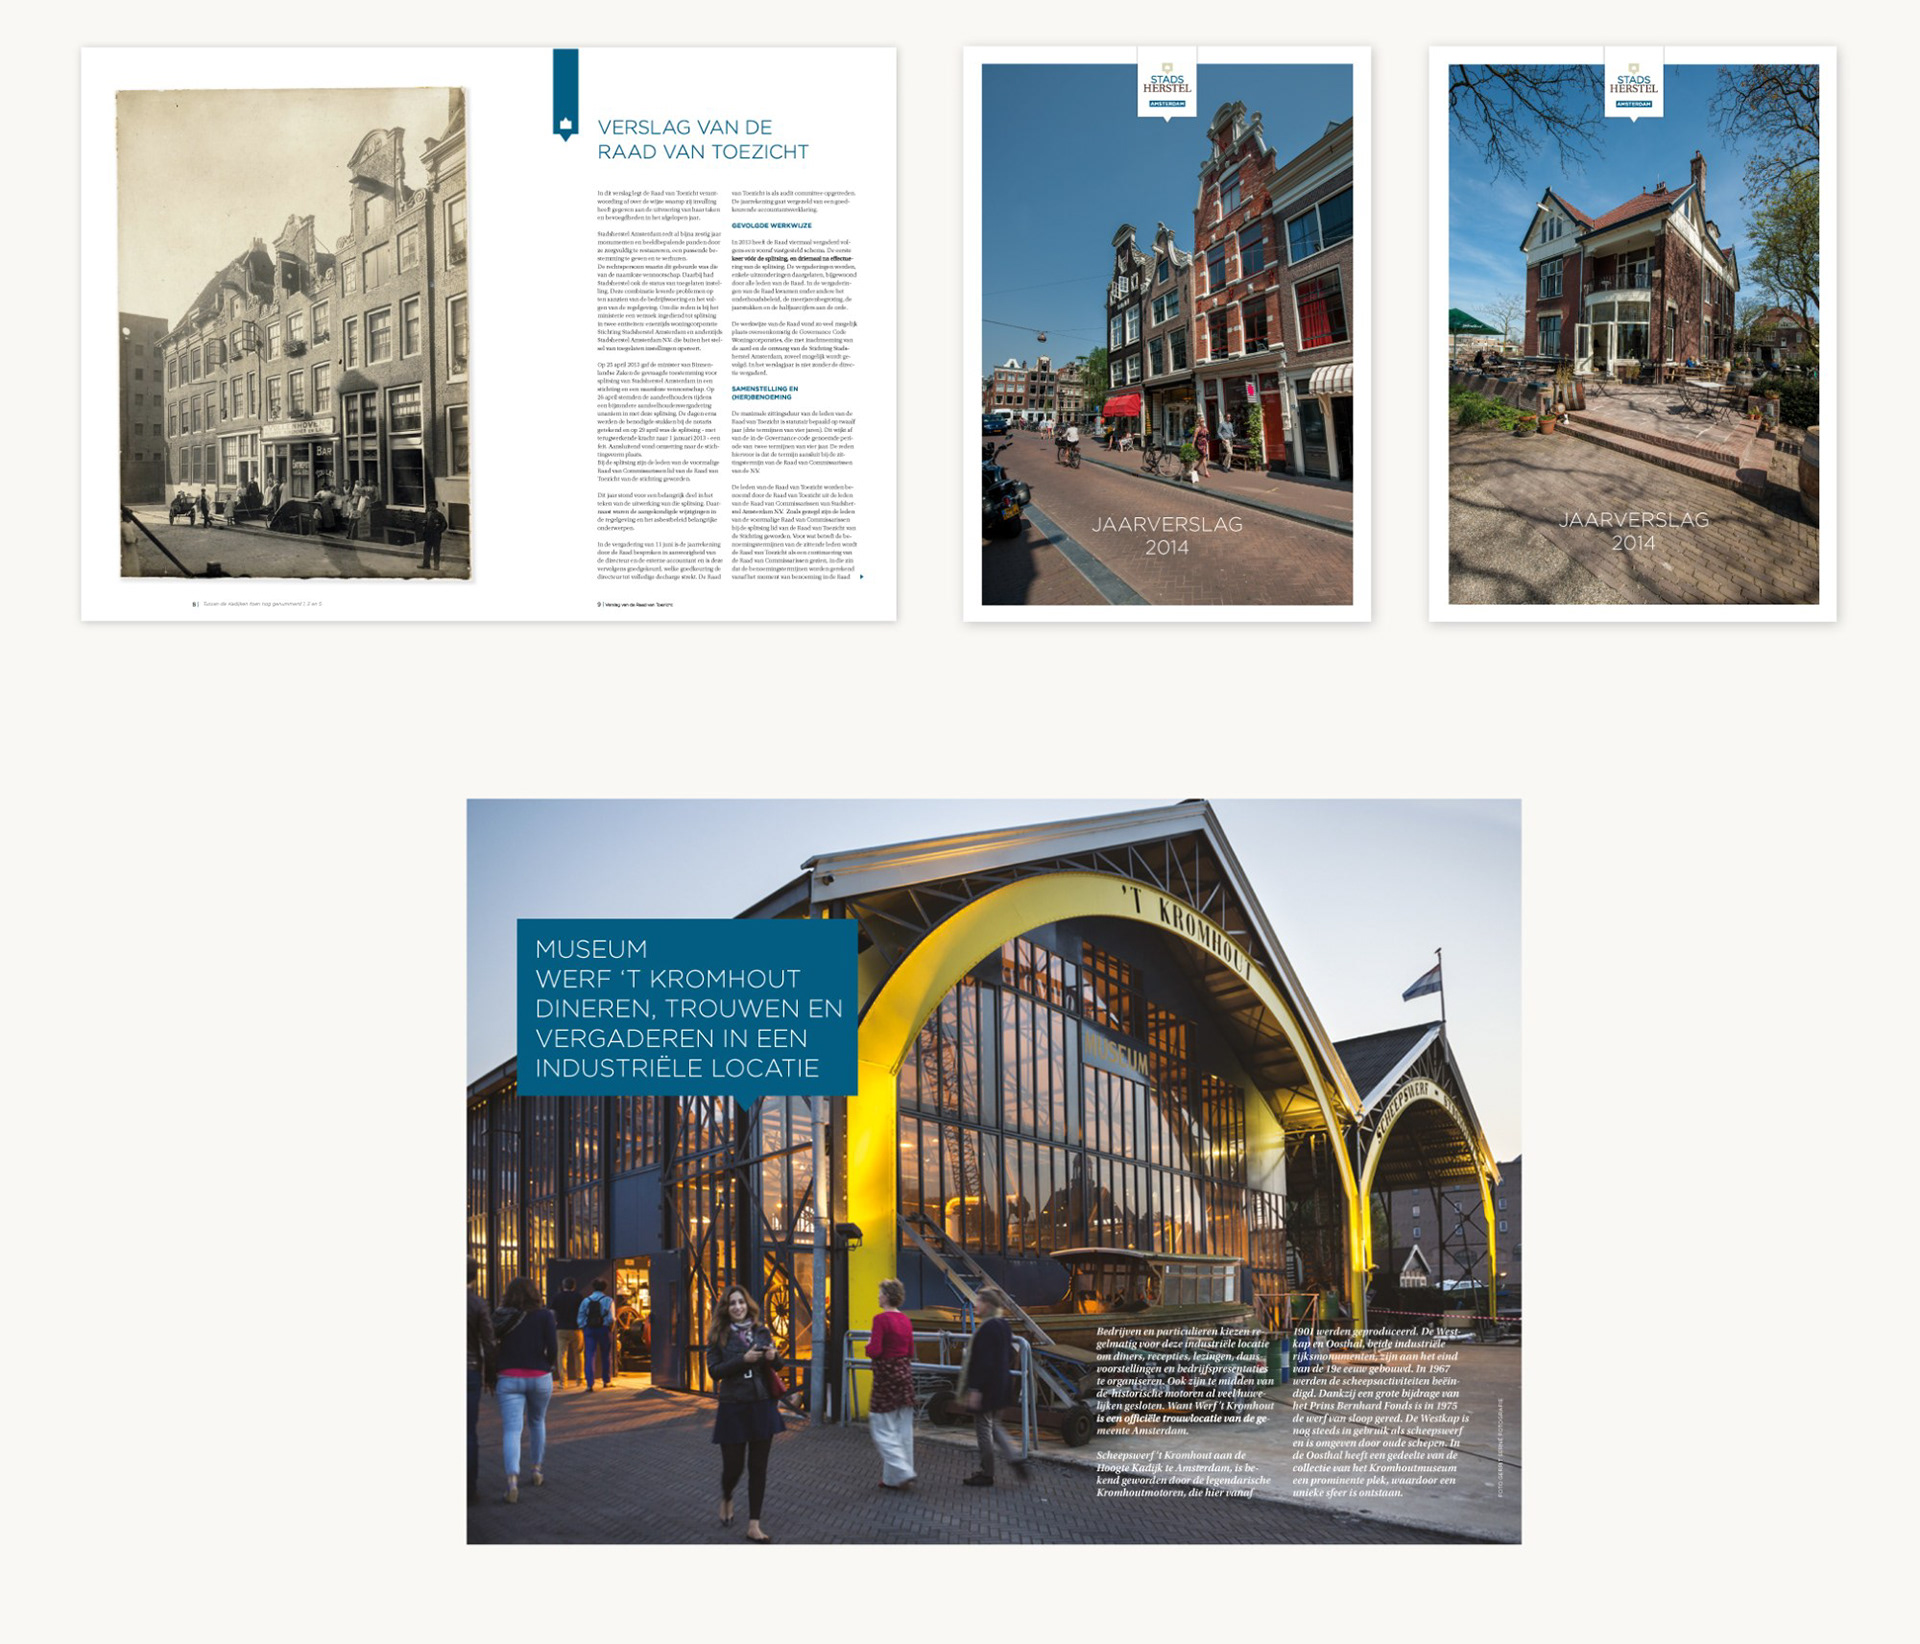
Task: Click Jaarverslag 2014 title on street cover
Action: click(1166, 535)
